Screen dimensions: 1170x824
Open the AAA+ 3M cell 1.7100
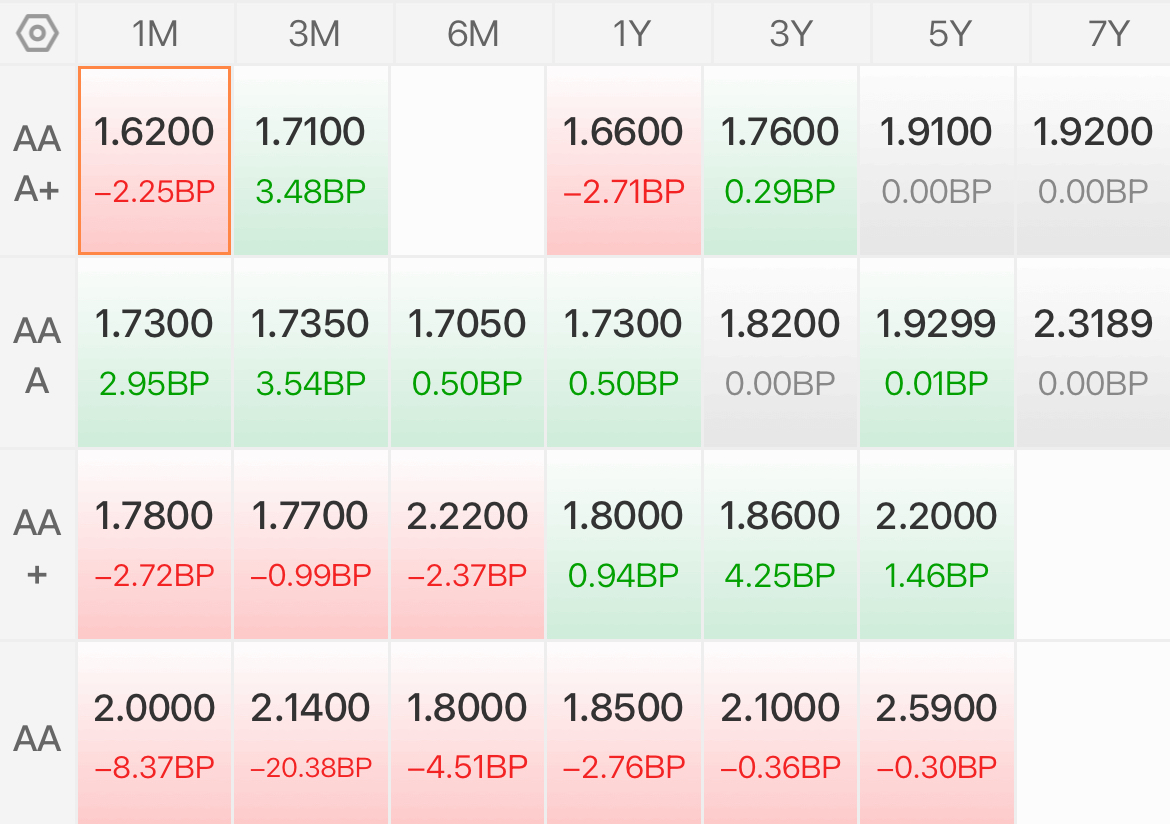tap(311, 160)
